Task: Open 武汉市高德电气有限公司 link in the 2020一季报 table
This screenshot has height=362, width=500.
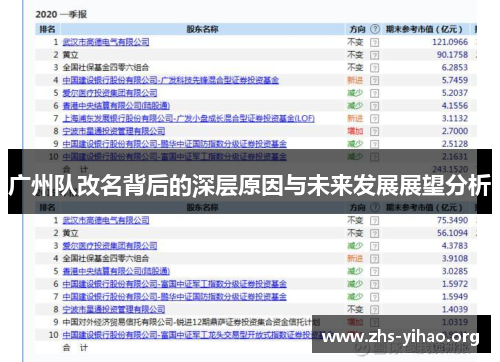Action: (x=106, y=42)
